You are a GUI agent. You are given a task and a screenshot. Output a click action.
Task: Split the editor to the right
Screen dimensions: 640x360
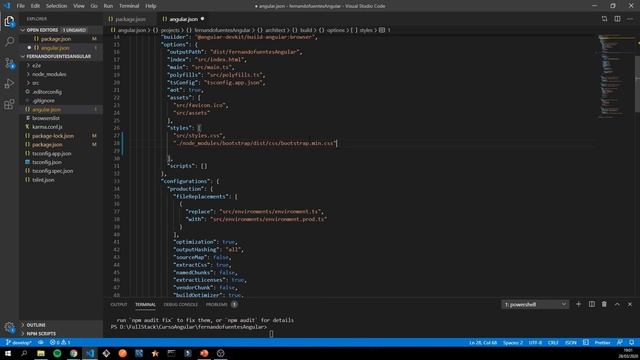pyautogui.click(x=617, y=19)
